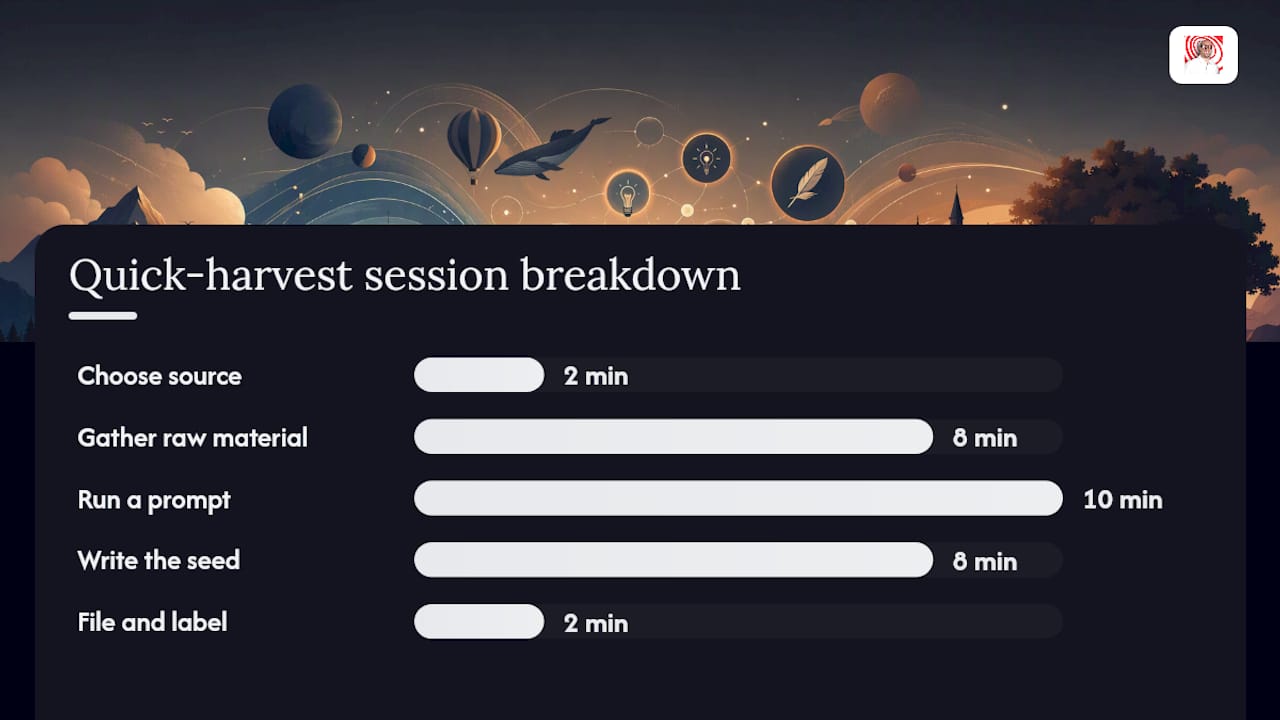1280x720 pixels.
Task: Click the 'Run a prompt' label
Action: pos(154,500)
